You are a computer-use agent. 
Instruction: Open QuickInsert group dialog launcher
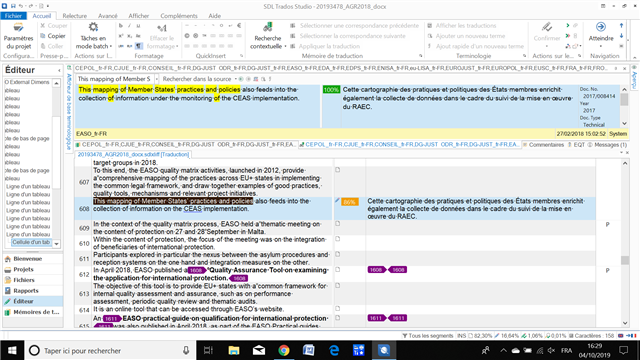(x=241, y=56)
